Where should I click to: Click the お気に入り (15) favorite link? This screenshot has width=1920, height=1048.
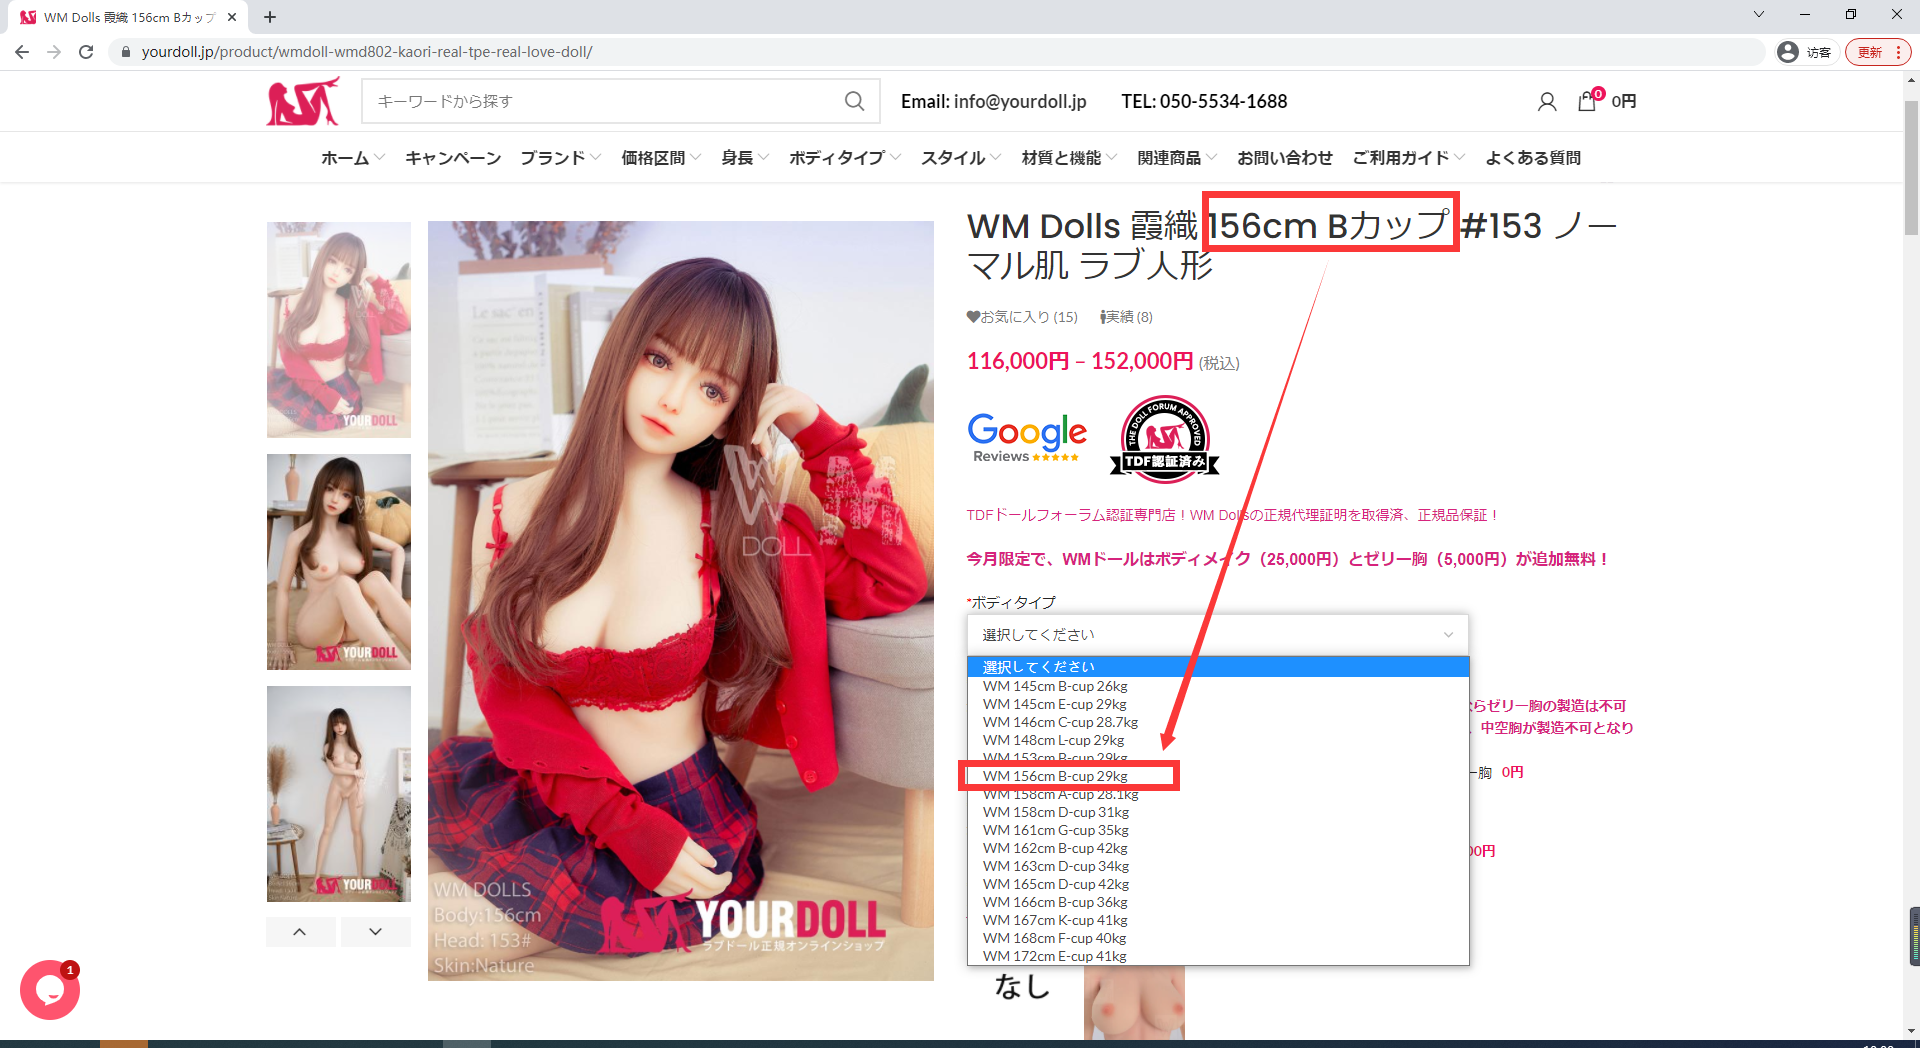tap(1022, 317)
